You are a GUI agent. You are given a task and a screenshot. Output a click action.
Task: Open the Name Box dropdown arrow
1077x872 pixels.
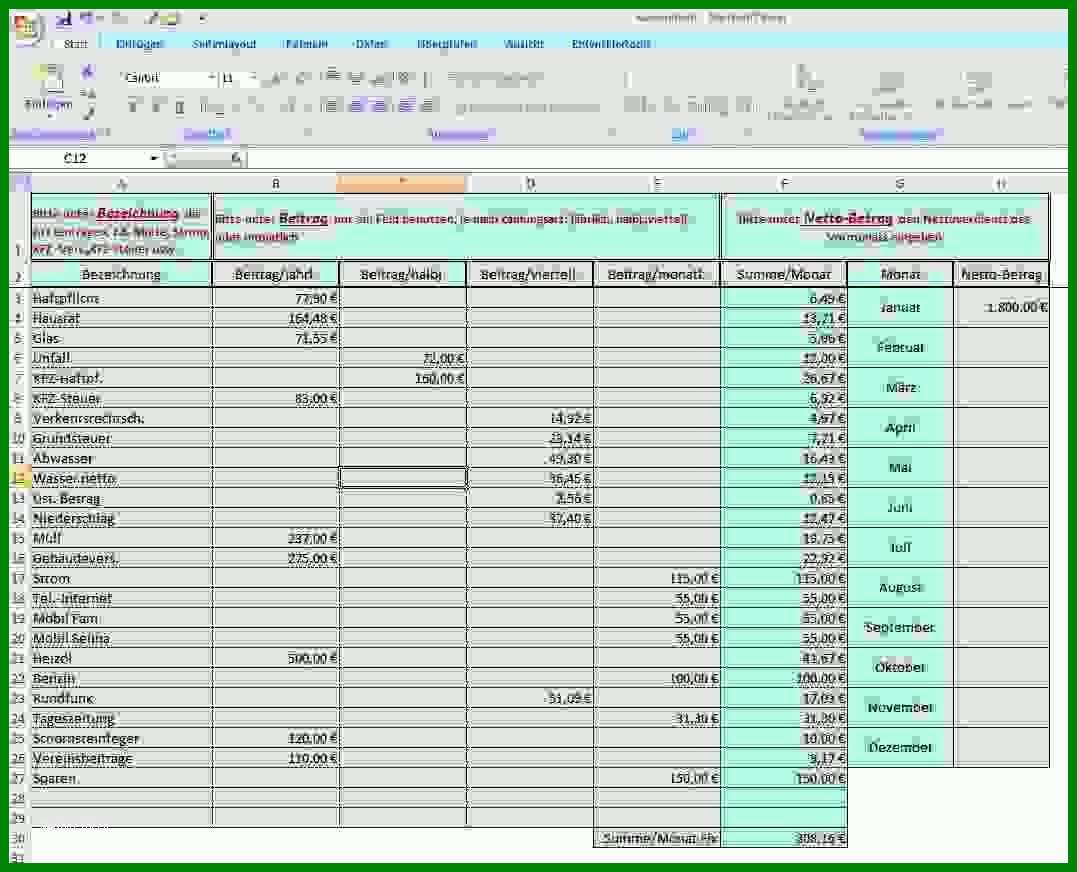point(154,159)
